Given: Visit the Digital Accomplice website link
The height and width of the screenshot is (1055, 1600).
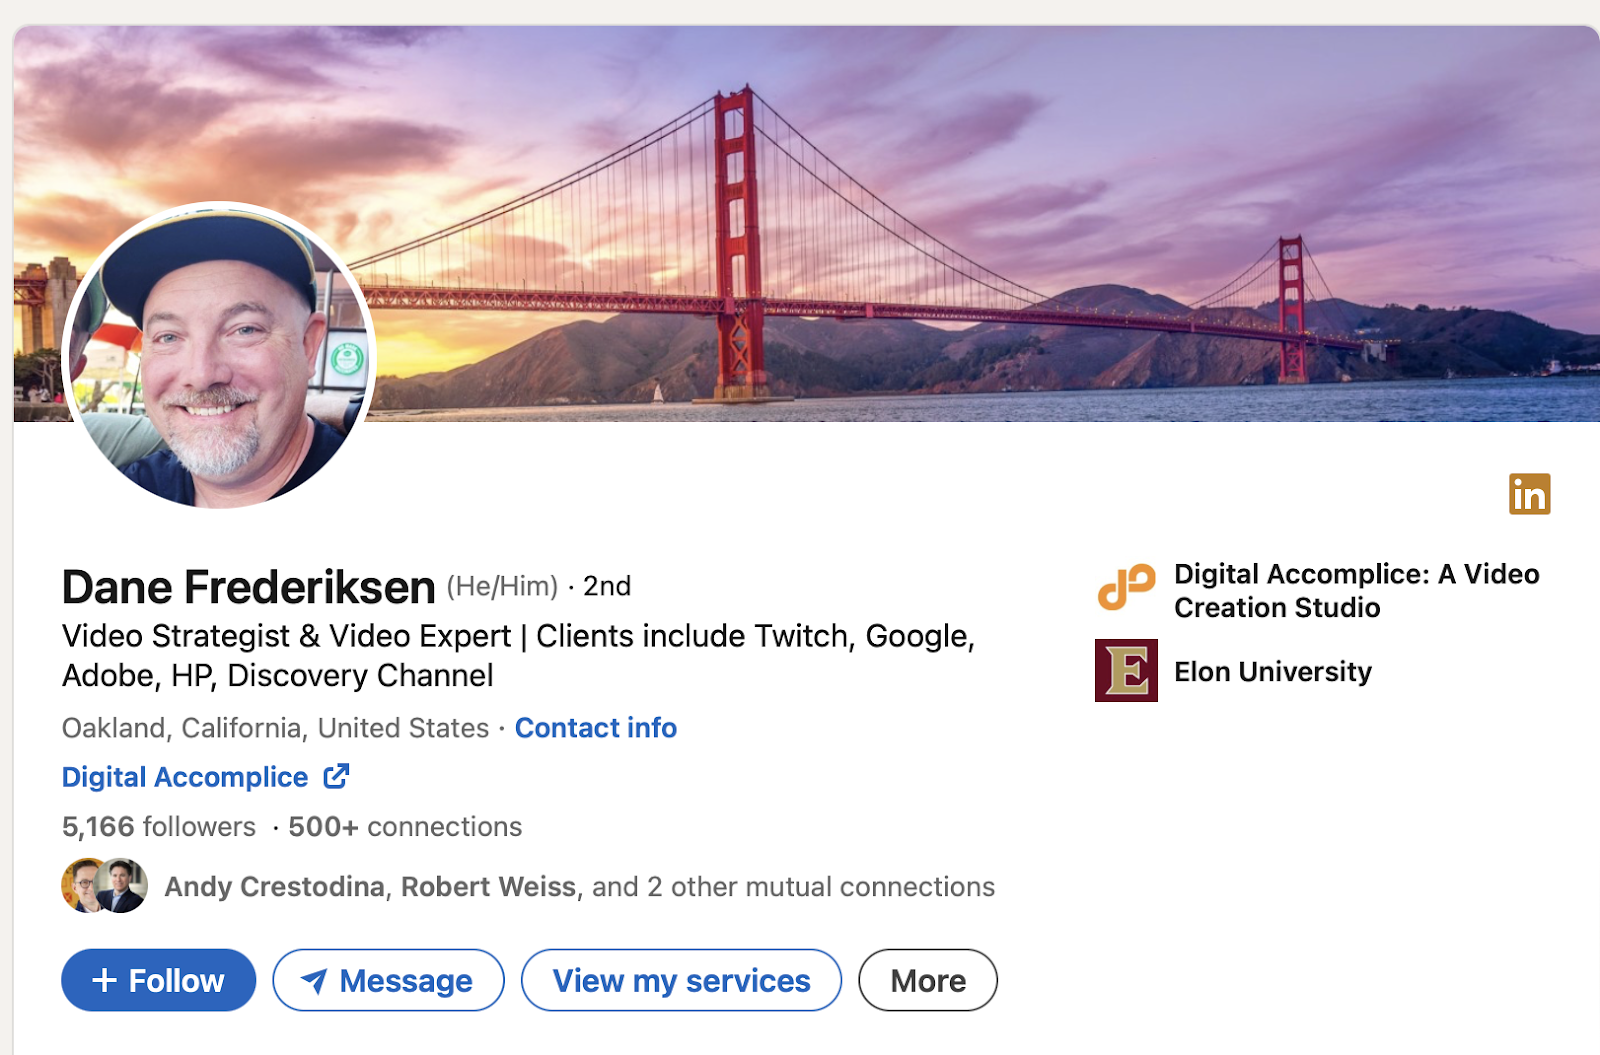Looking at the screenshot, I should [185, 777].
